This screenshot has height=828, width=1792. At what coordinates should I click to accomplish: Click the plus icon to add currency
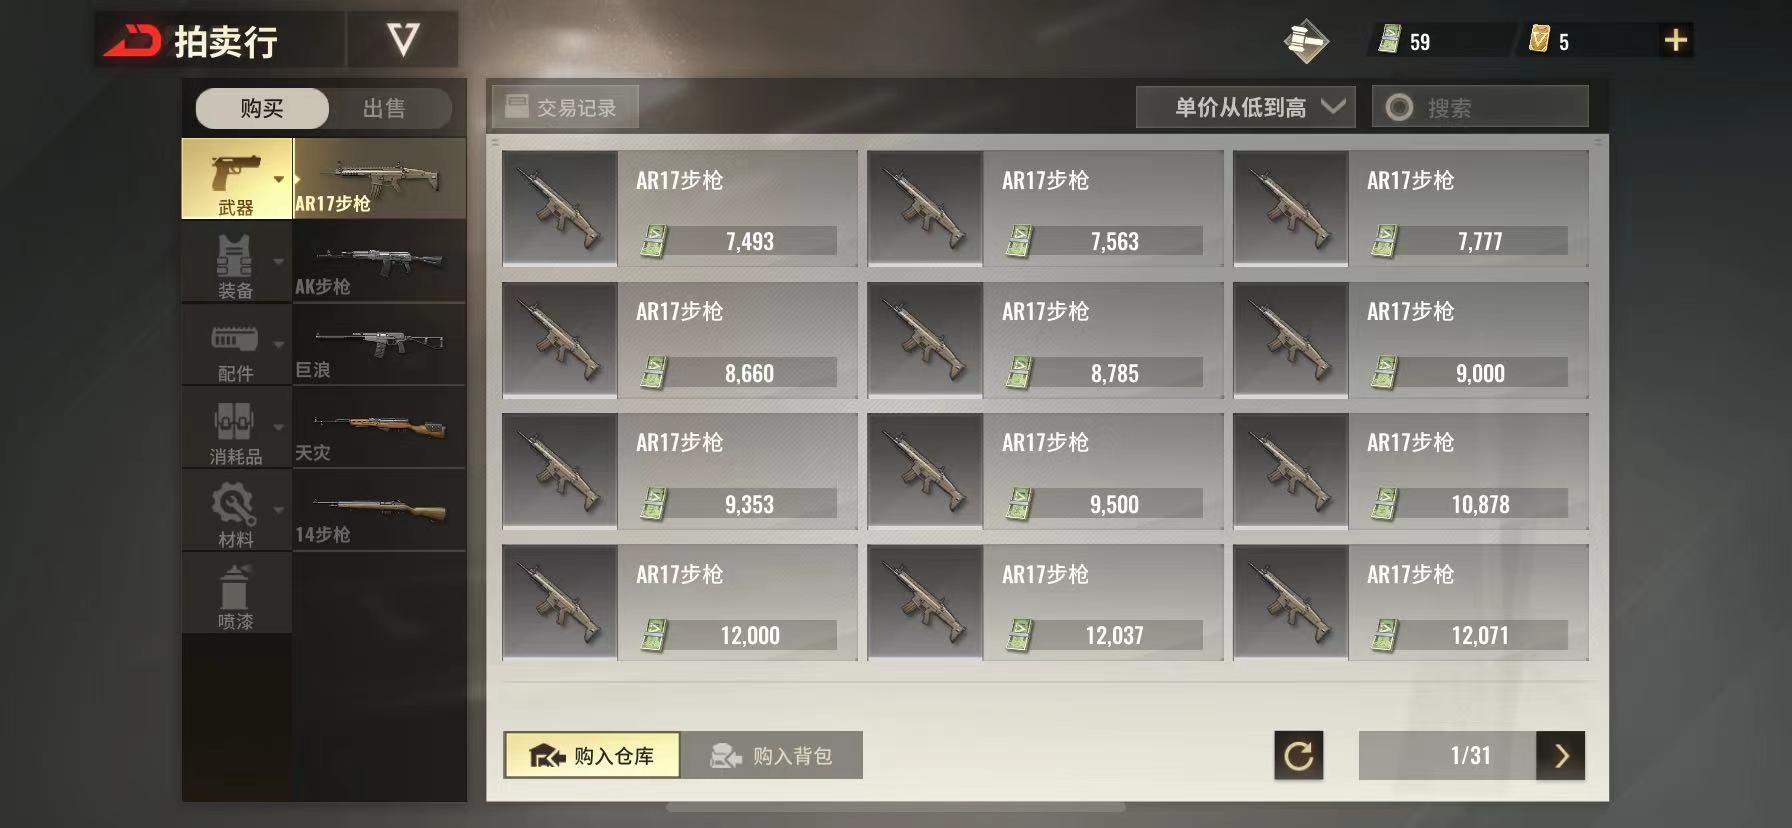coord(1675,40)
